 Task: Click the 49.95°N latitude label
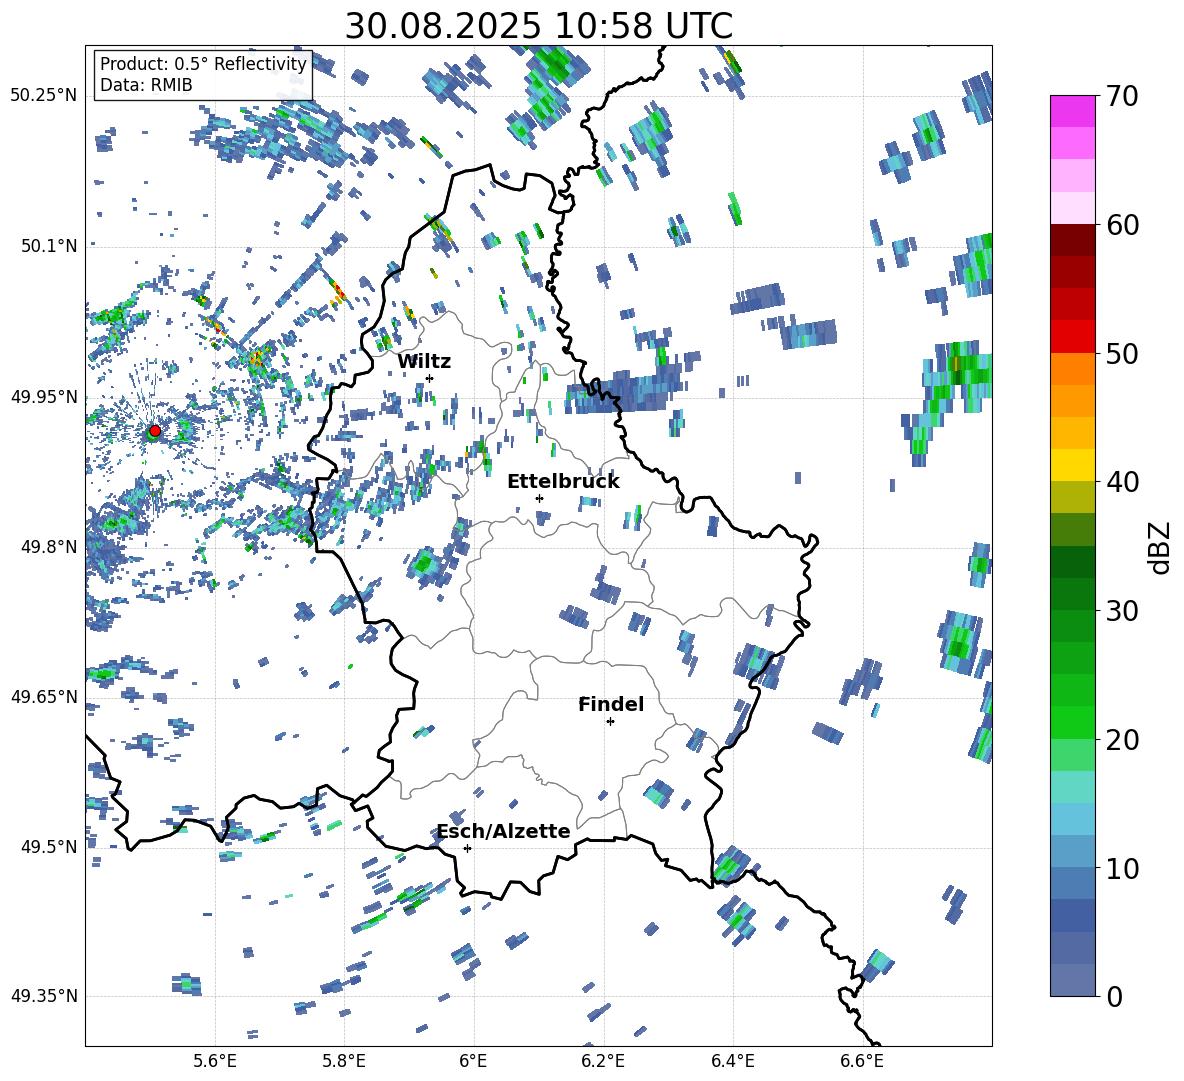[44, 397]
